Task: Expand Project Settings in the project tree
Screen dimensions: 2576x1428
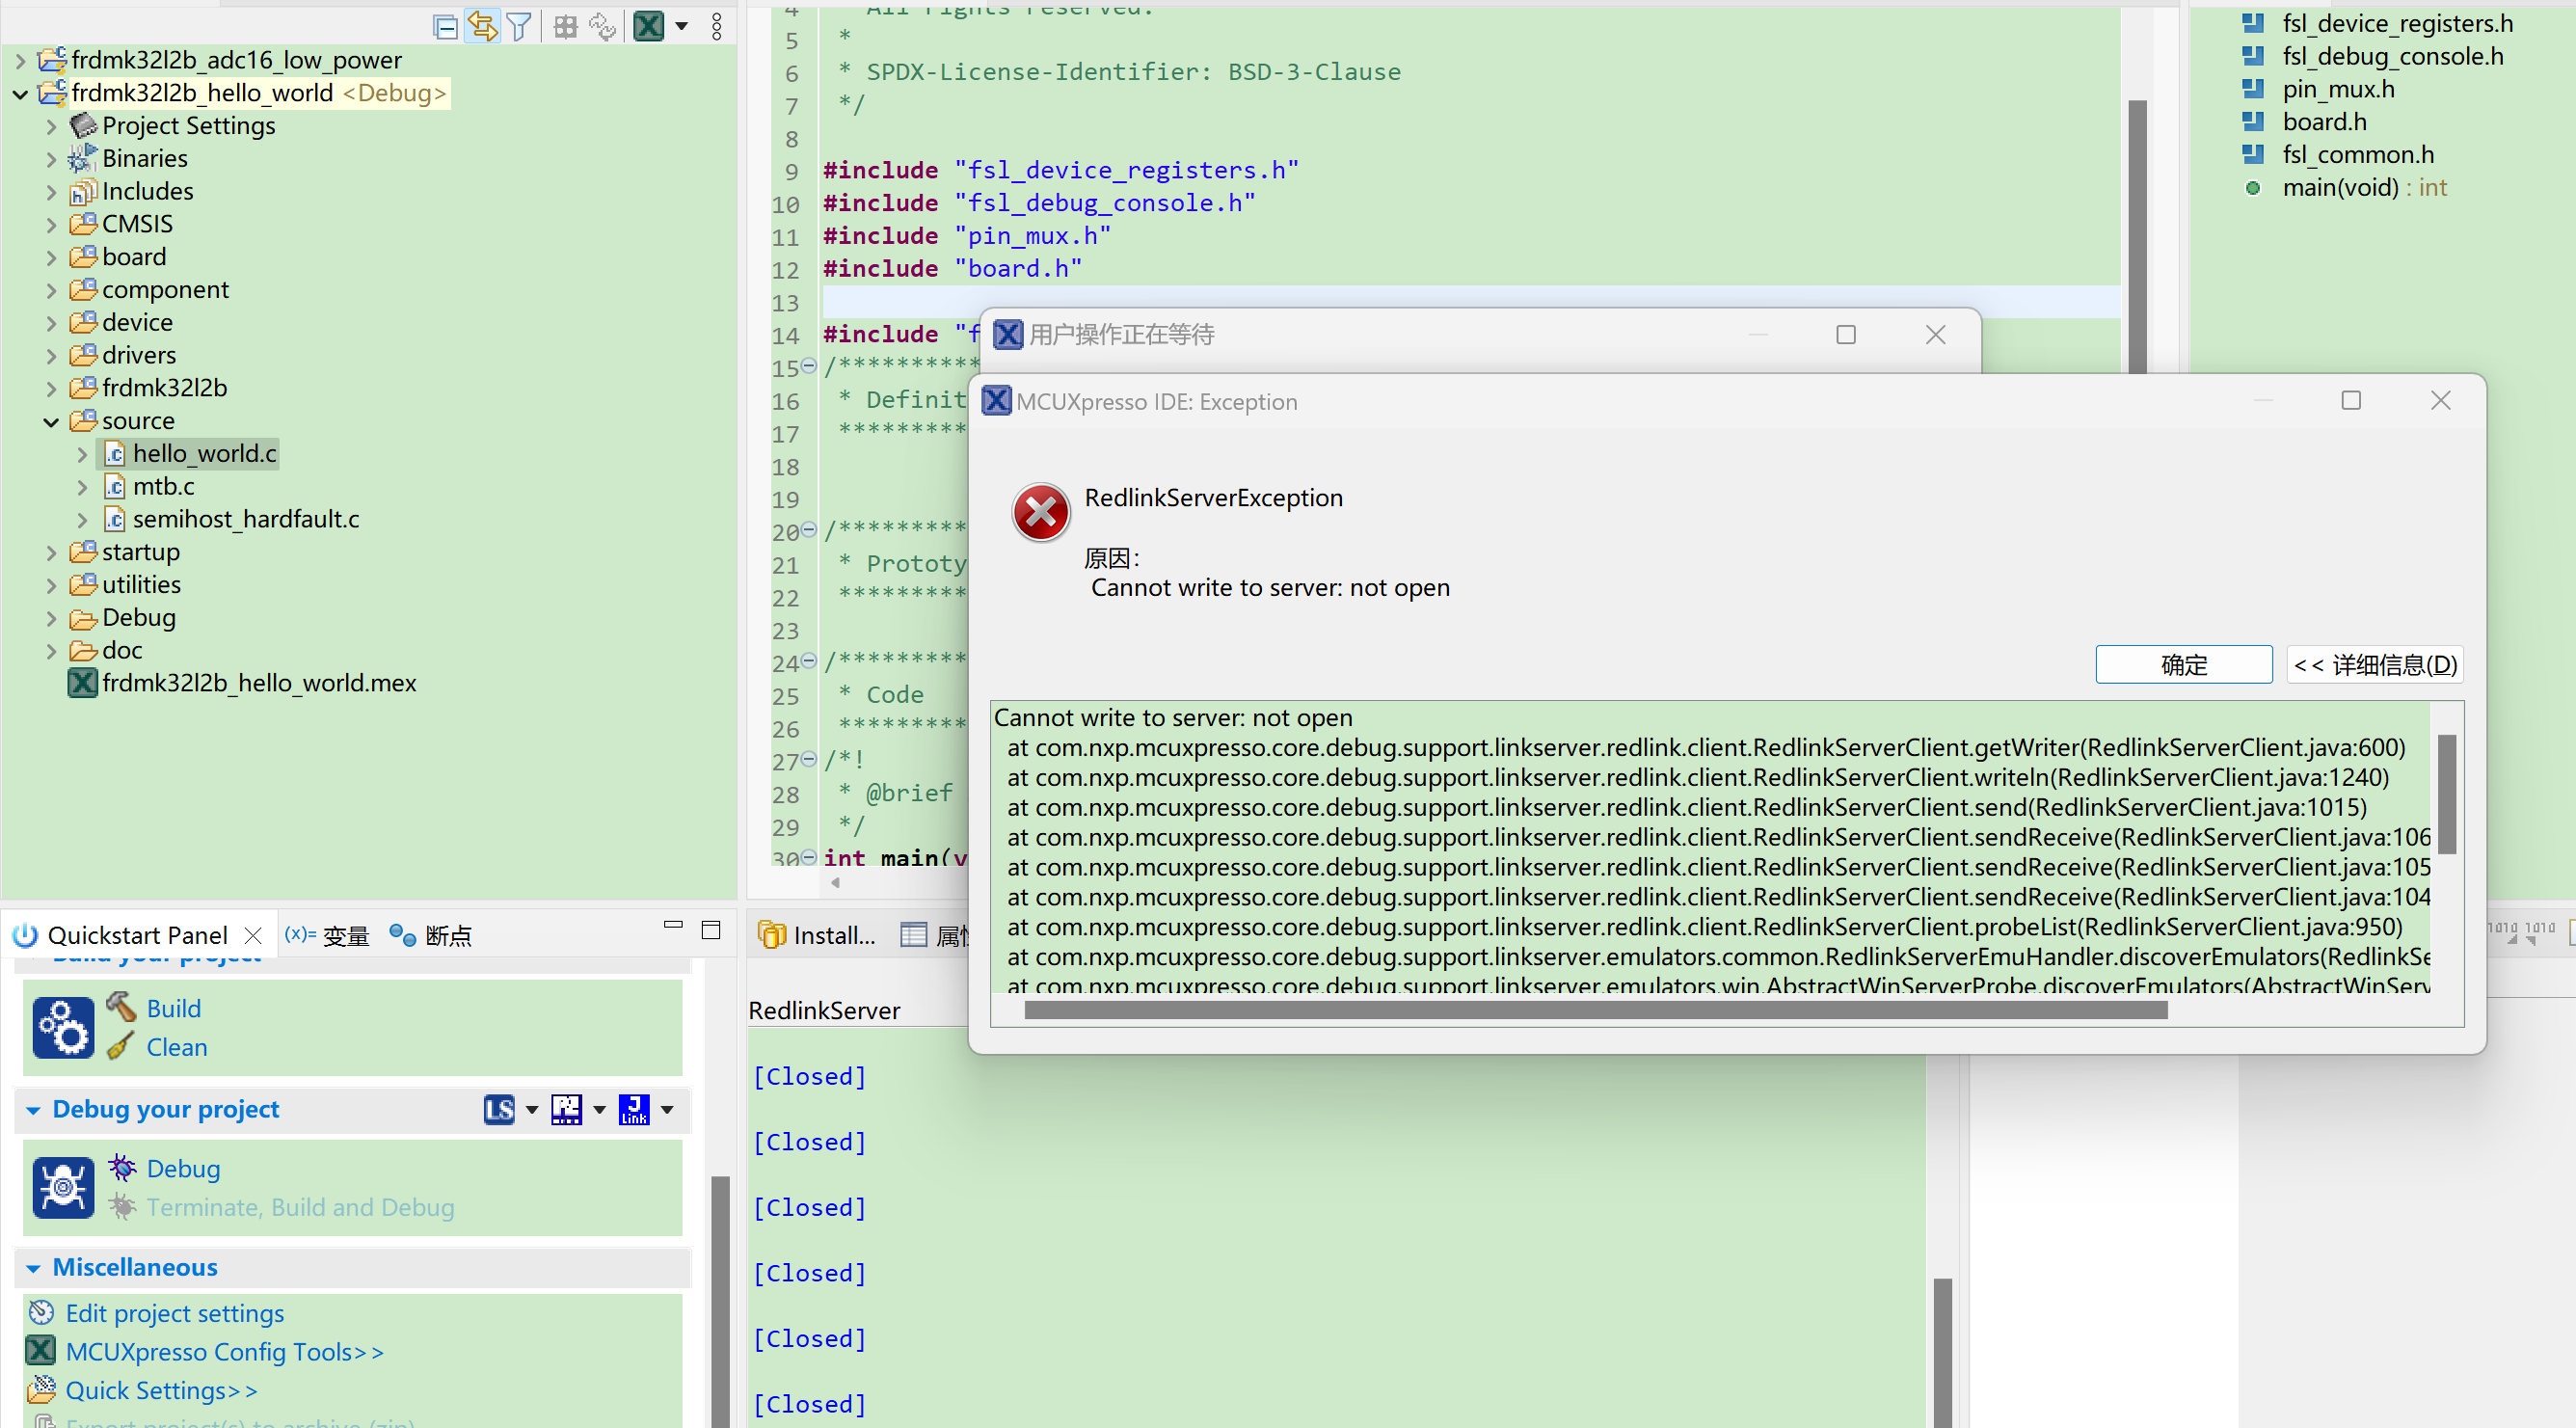Action: [x=52, y=126]
